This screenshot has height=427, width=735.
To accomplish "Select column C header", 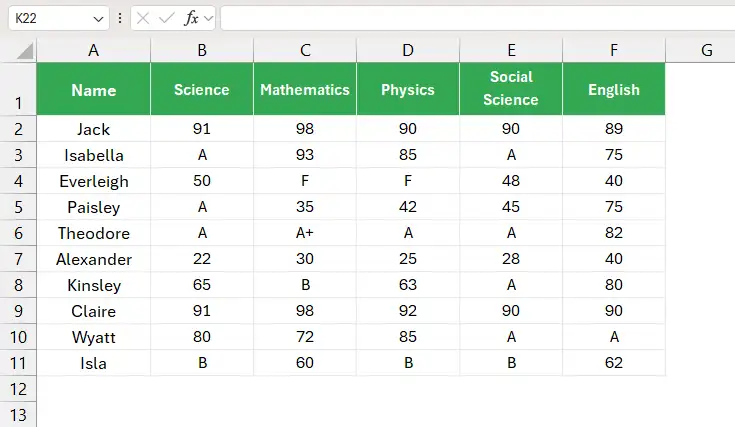I will (305, 50).
